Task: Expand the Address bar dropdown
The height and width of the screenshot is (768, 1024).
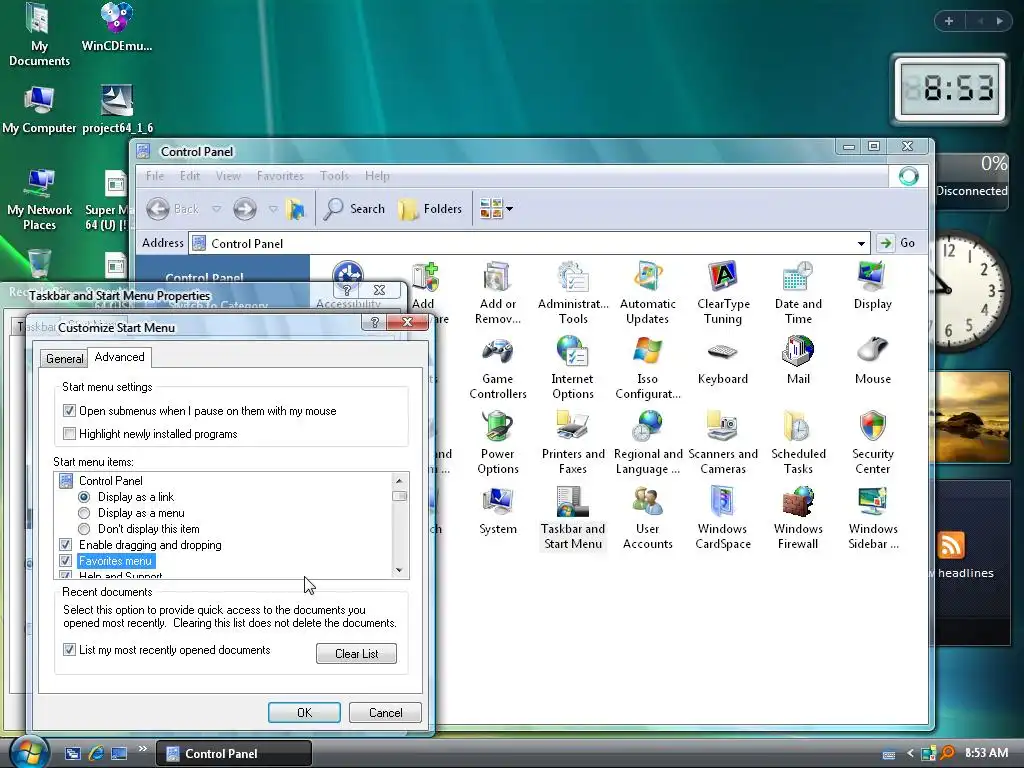Action: click(x=861, y=244)
